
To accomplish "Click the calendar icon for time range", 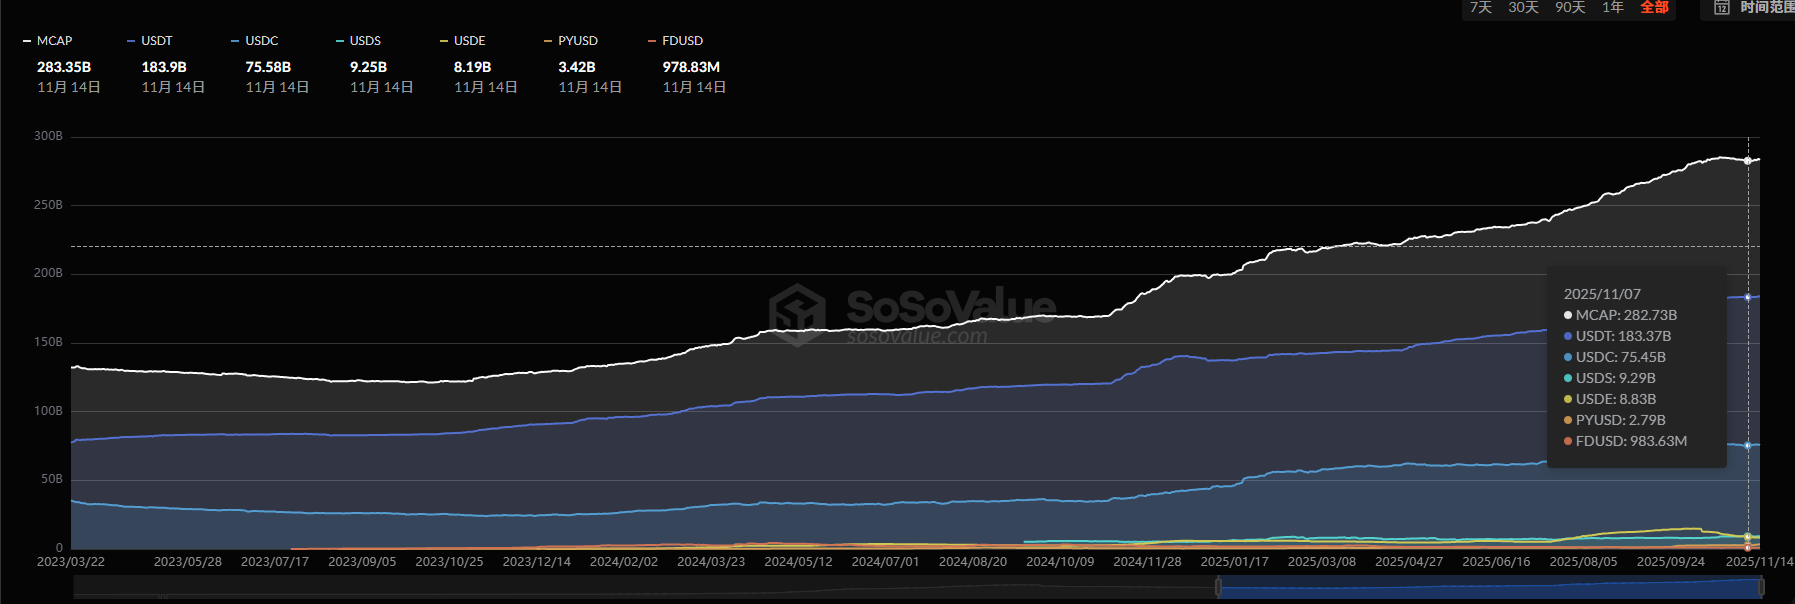I will coord(1721,8).
